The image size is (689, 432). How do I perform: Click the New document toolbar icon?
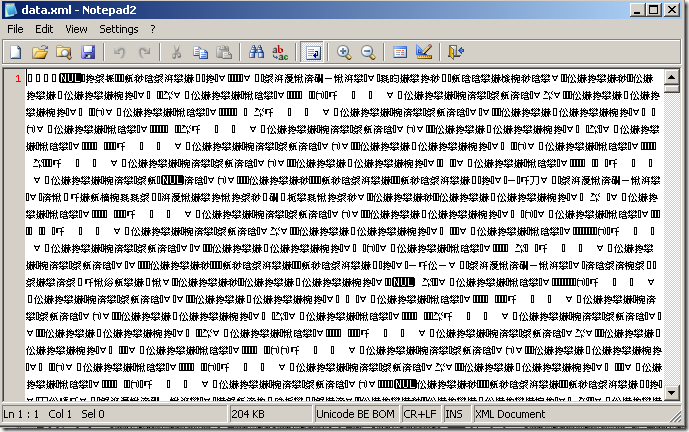(x=16, y=52)
